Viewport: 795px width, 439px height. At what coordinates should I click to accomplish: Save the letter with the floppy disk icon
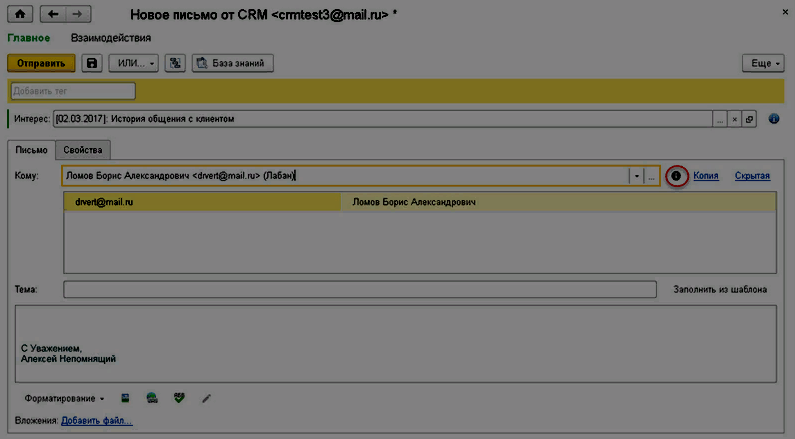coord(92,63)
